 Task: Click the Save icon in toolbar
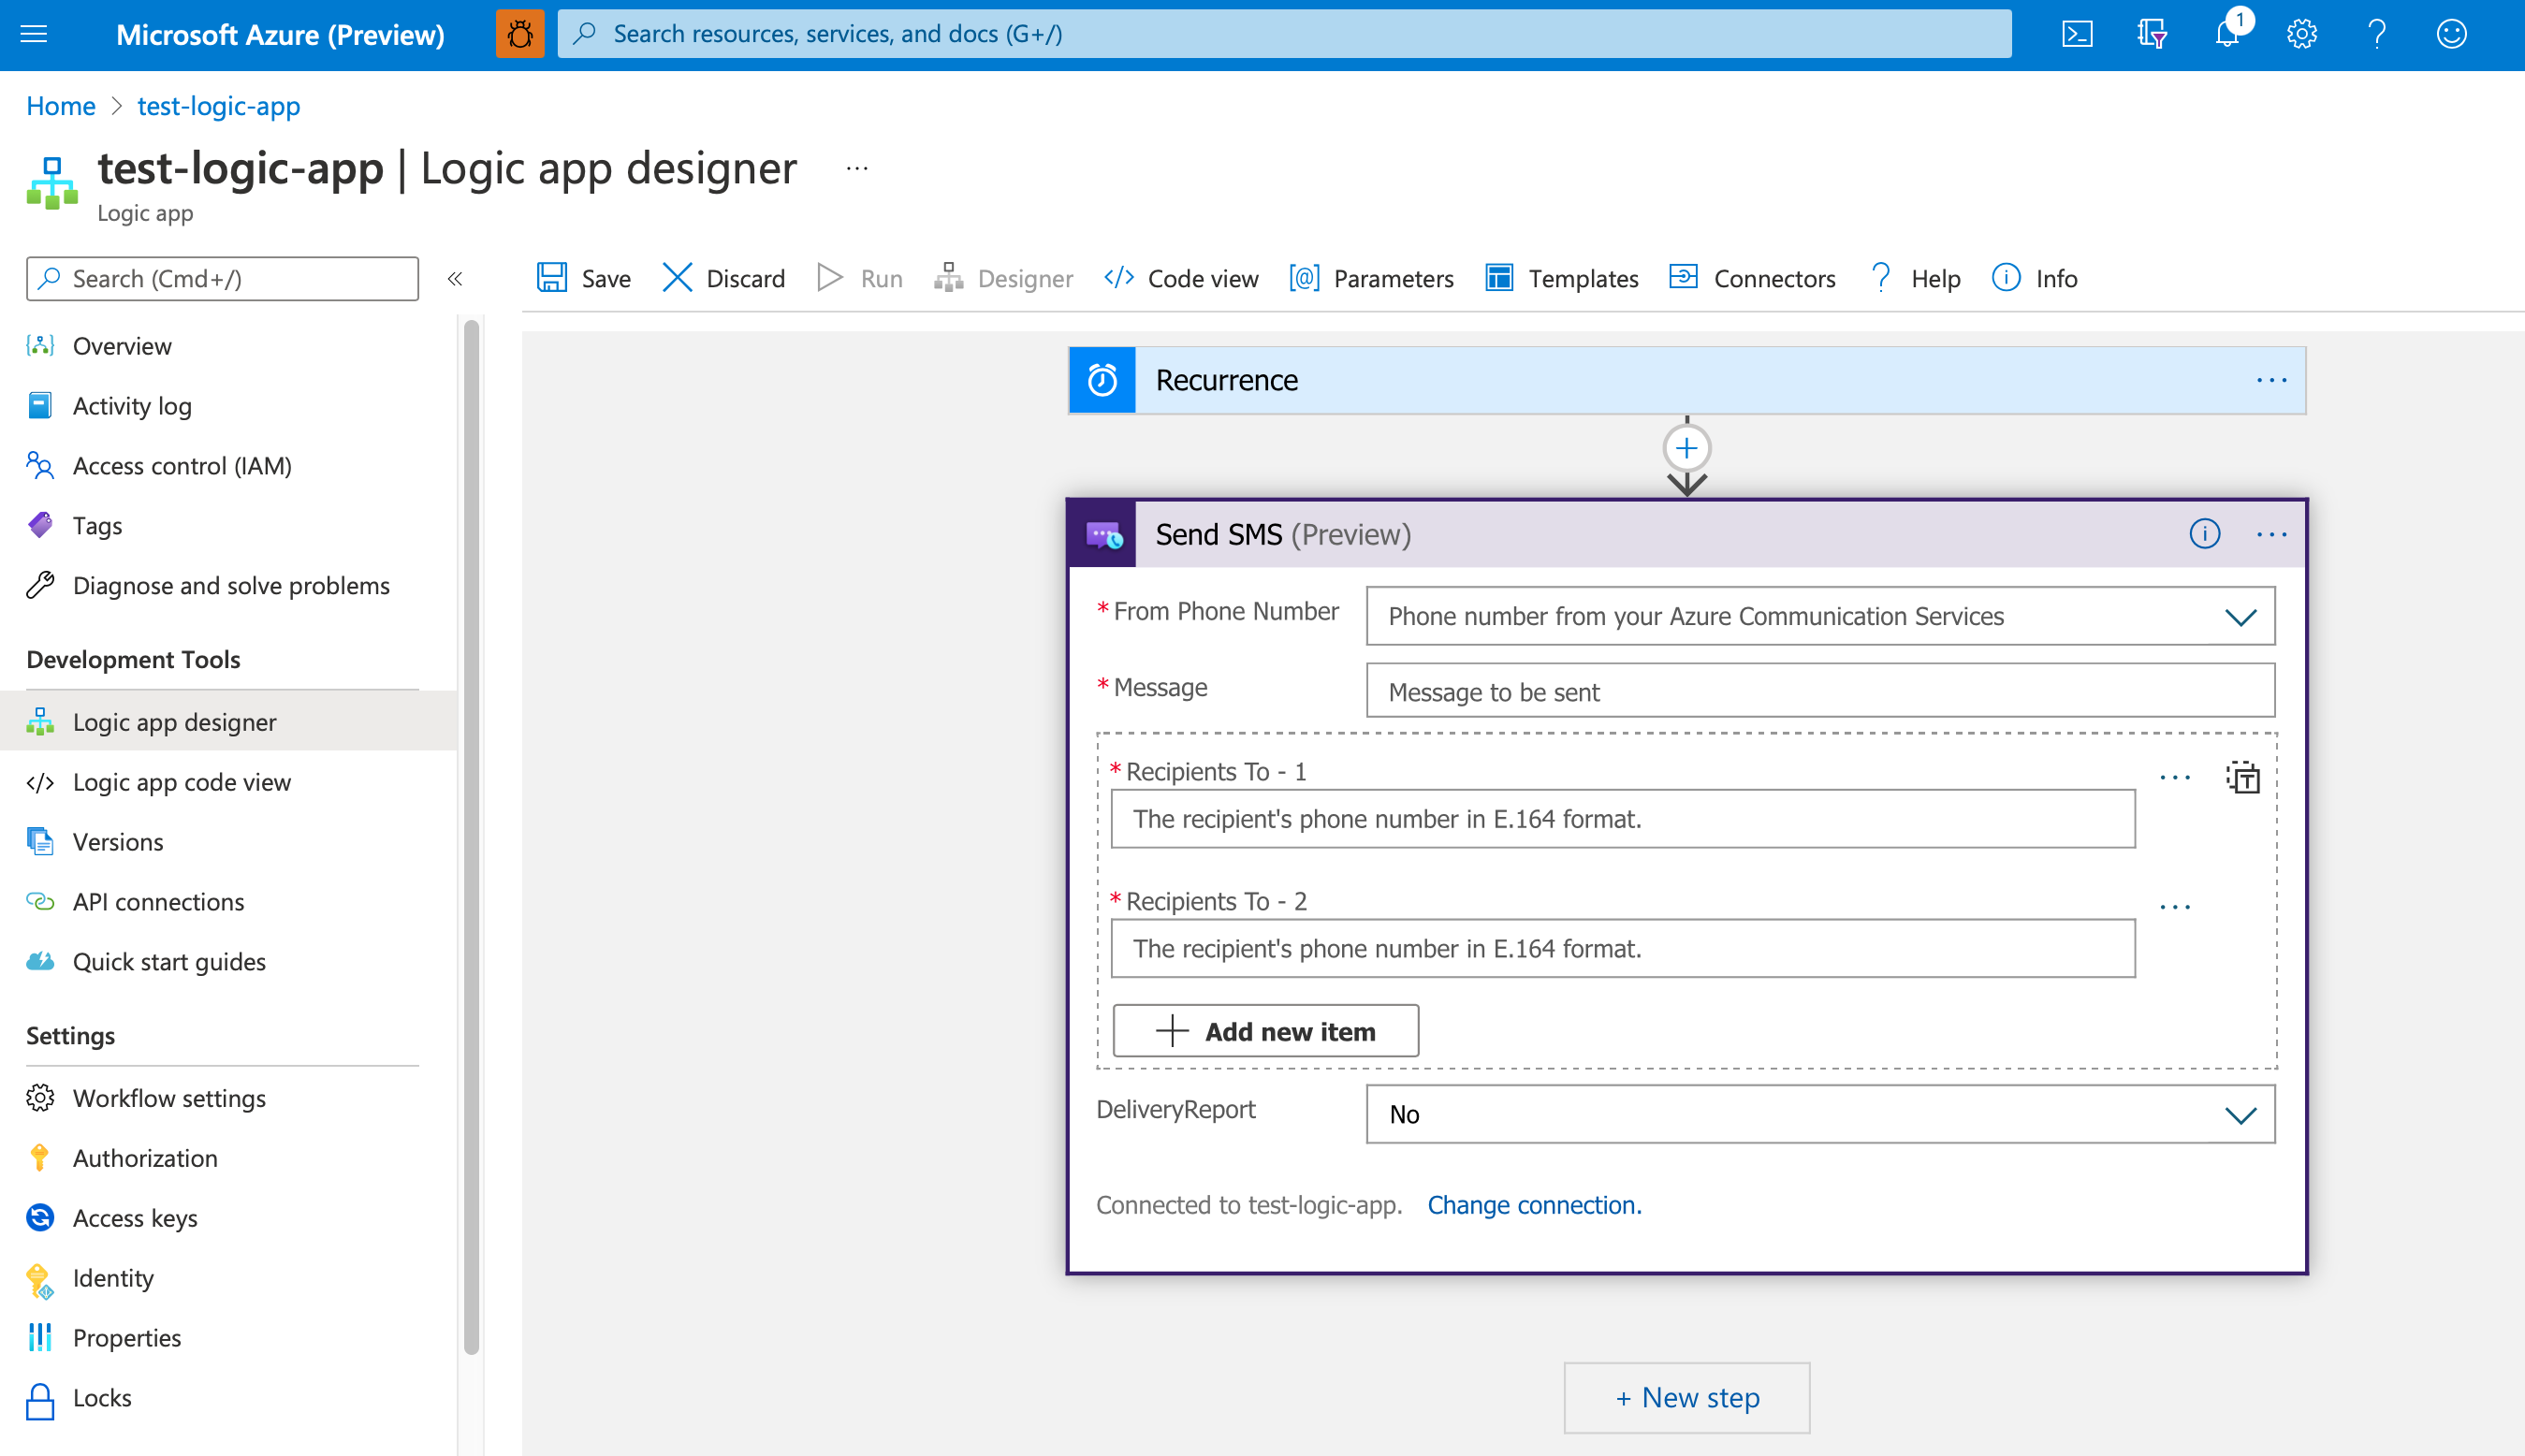pyautogui.click(x=553, y=277)
